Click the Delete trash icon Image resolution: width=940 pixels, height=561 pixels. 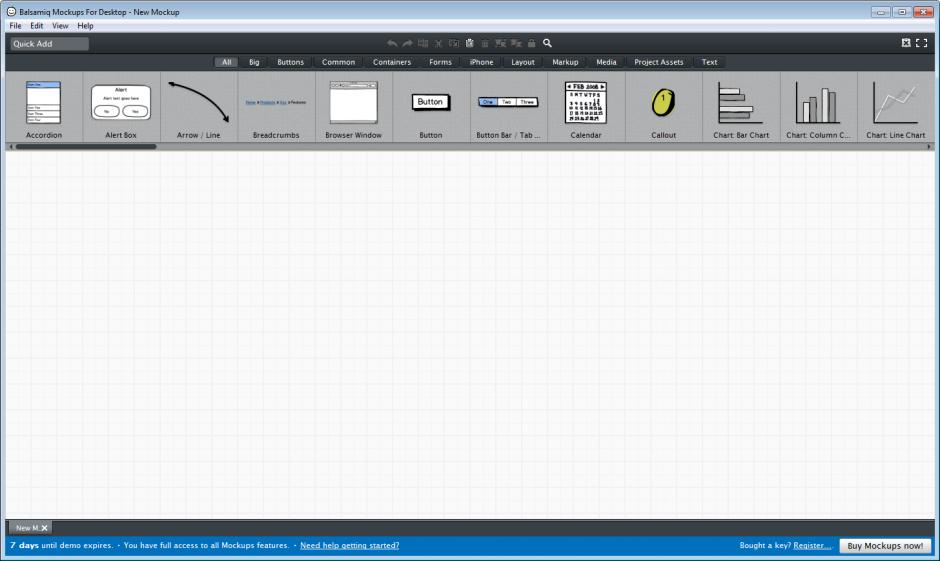[485, 43]
